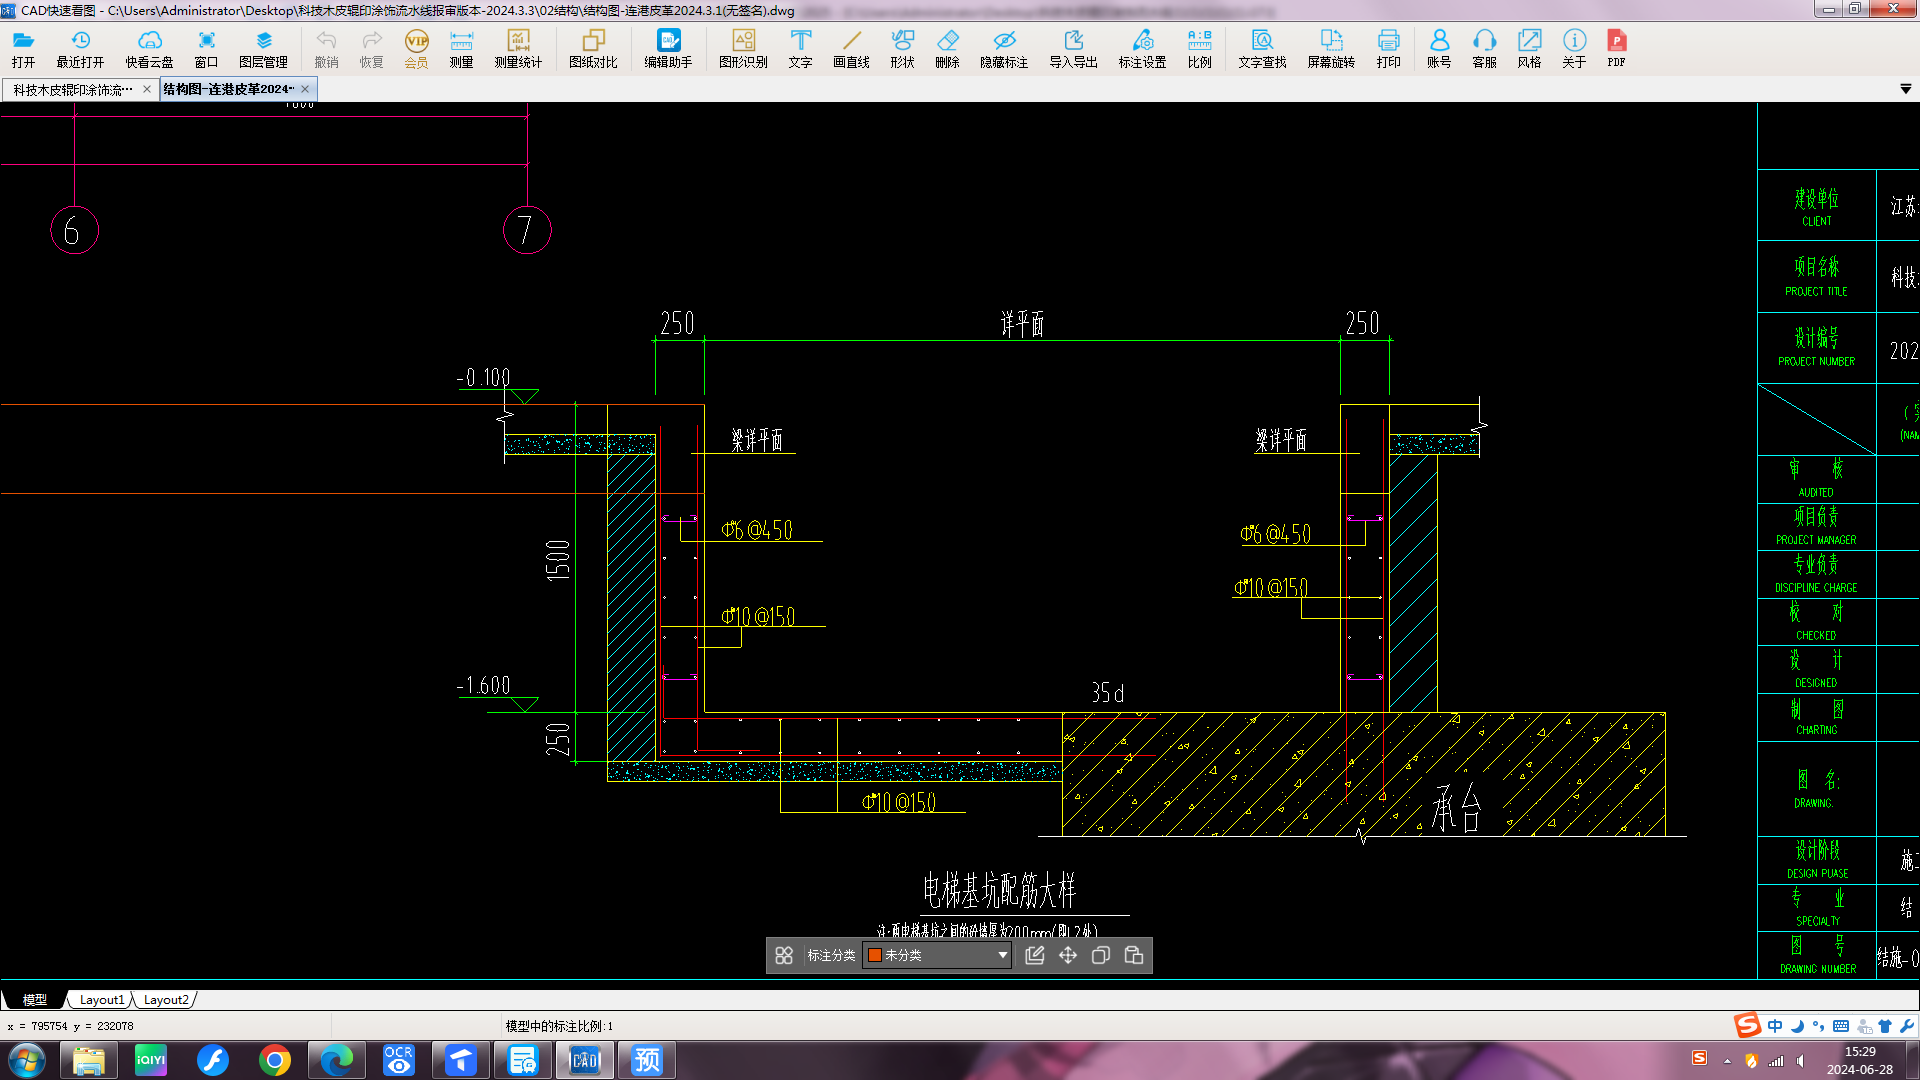Open the 账号 account menu

[1439, 48]
